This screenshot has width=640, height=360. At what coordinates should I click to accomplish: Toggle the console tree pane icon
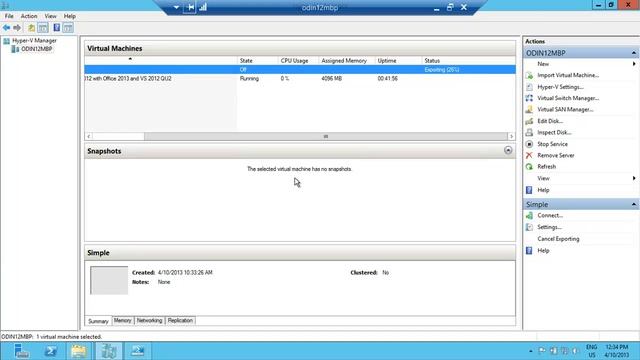click(43, 28)
